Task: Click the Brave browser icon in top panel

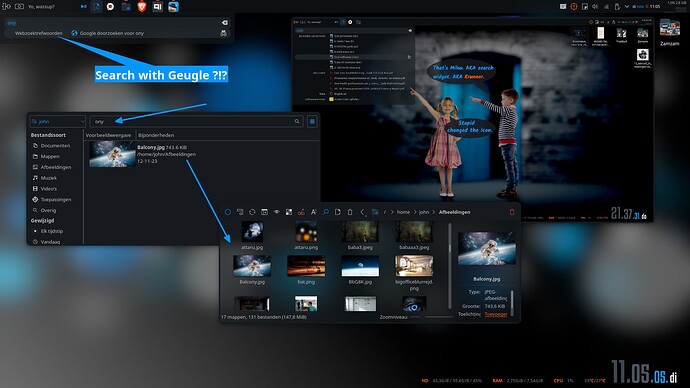Action: pyautogui.click(x=141, y=7)
